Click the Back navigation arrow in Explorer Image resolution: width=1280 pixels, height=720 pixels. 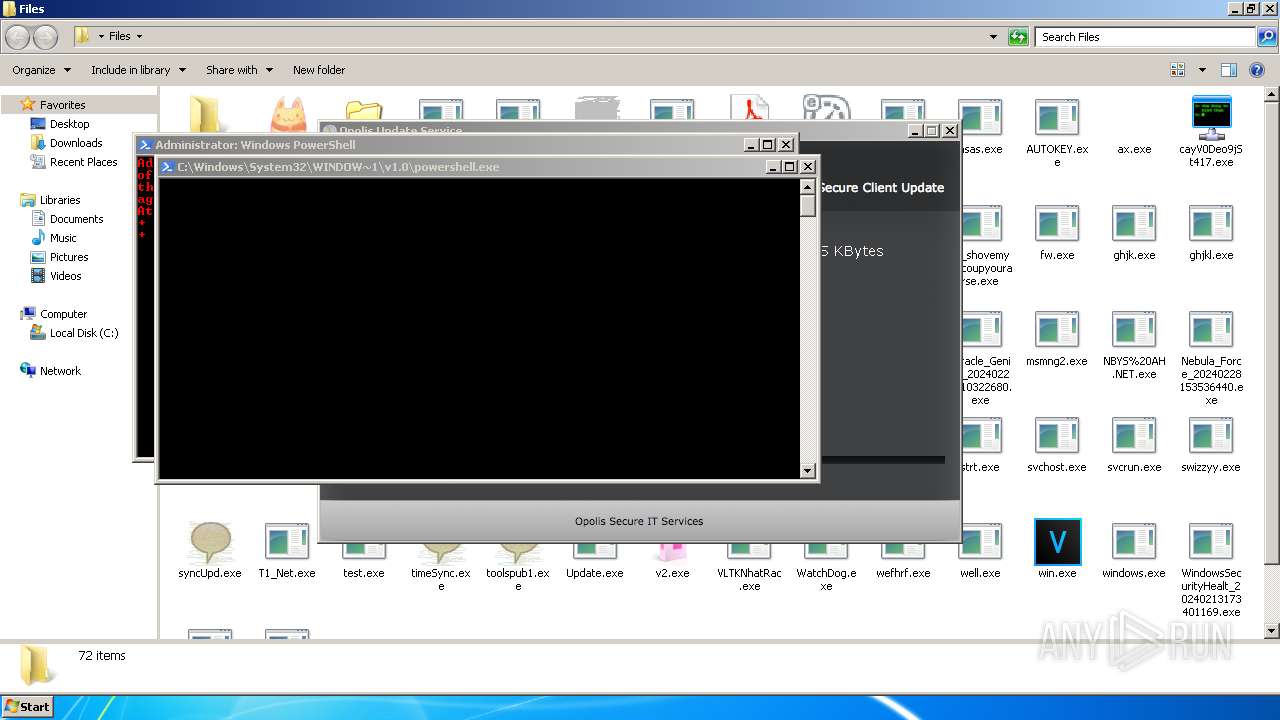(17, 37)
